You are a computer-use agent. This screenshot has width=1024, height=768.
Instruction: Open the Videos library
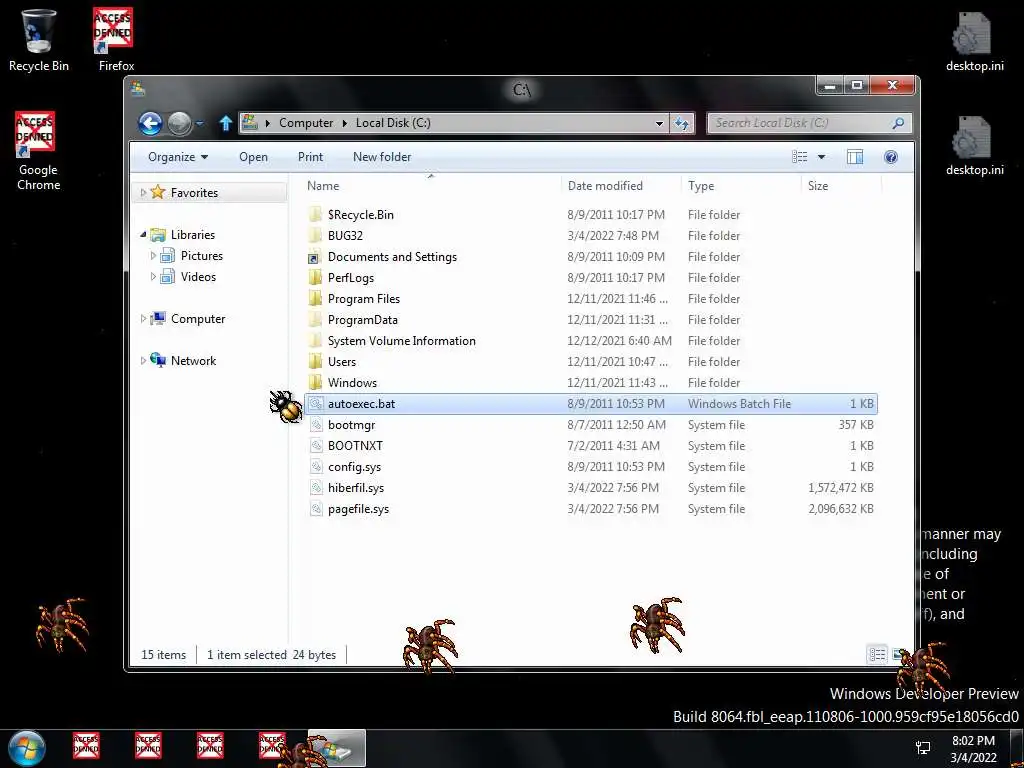[198, 276]
